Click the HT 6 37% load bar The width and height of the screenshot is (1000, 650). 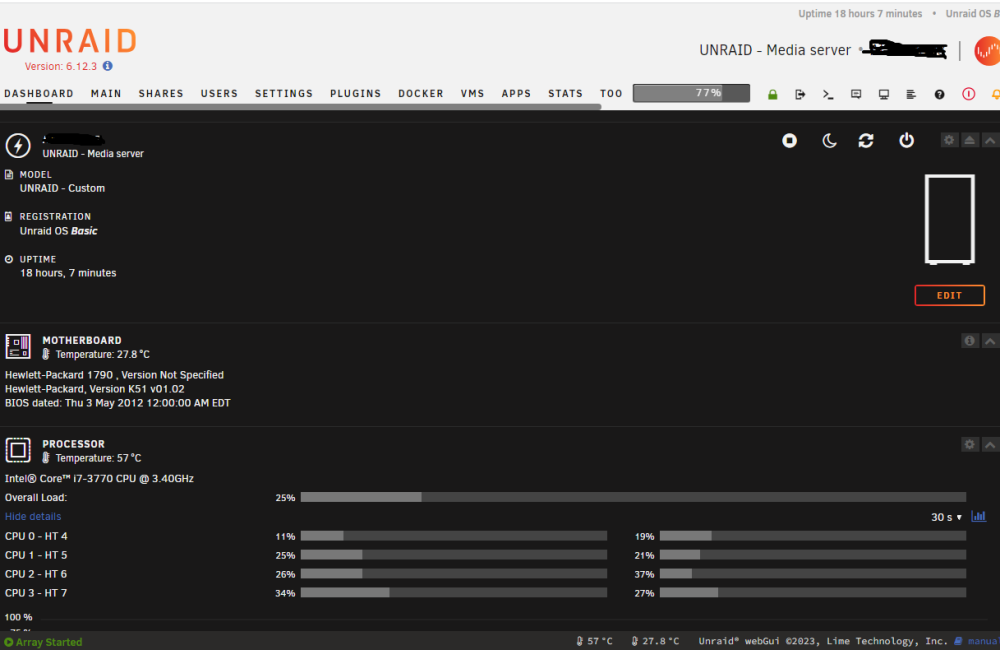point(812,574)
